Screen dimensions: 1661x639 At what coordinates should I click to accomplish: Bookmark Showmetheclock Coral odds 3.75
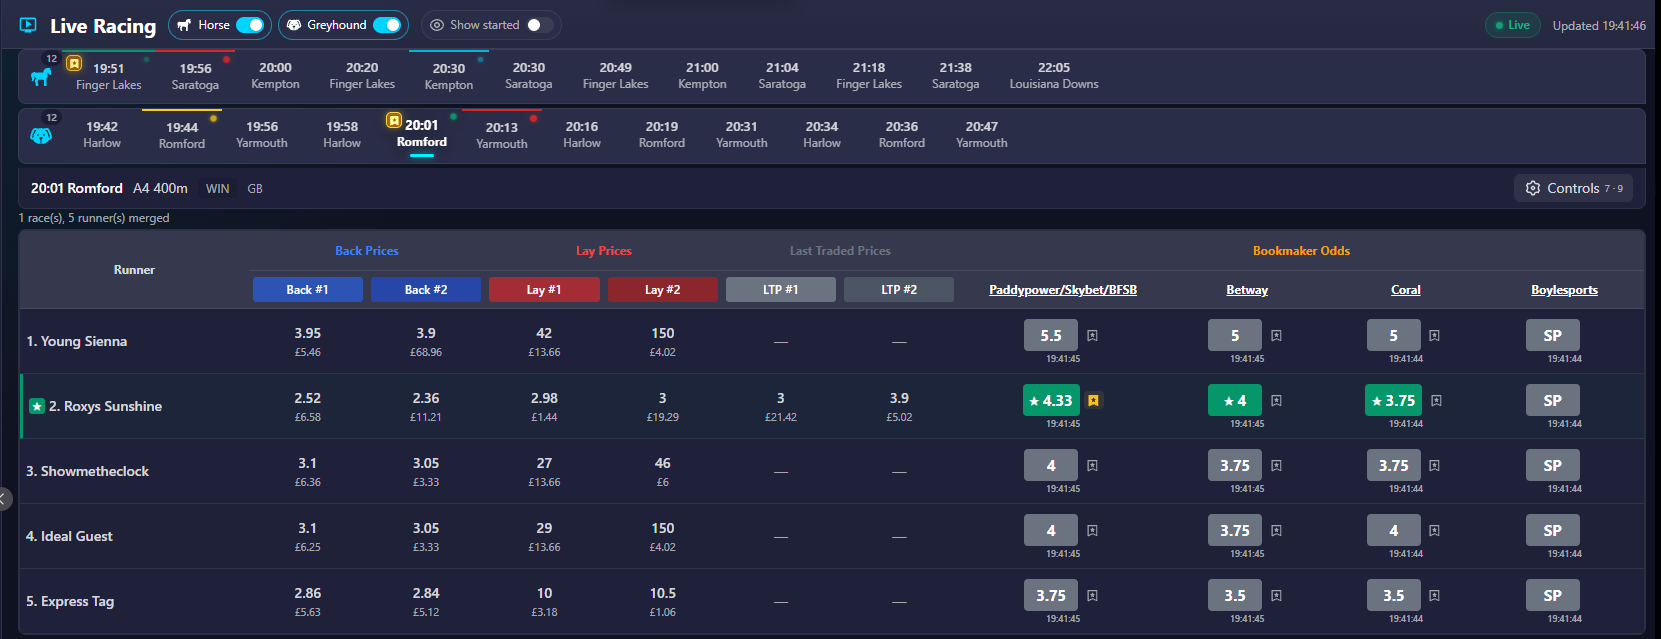click(1434, 466)
